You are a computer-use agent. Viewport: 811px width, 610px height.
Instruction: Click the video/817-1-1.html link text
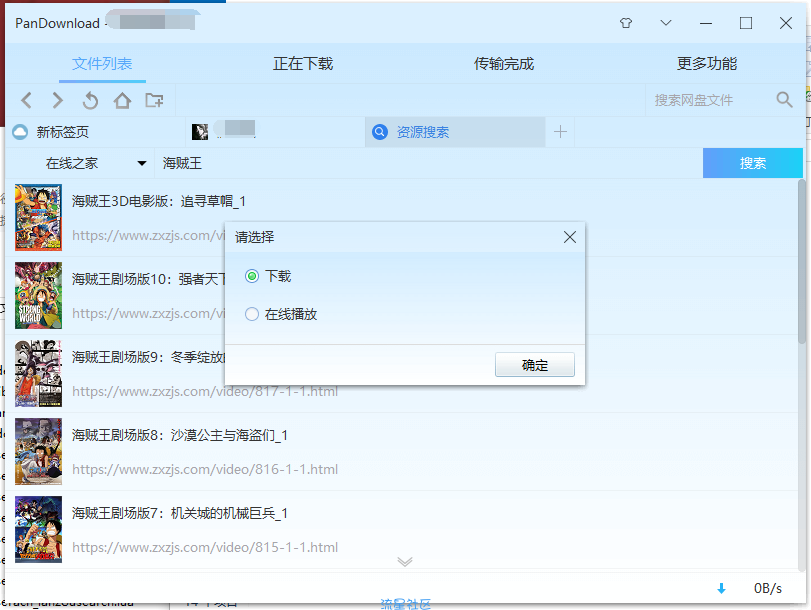(x=205, y=391)
